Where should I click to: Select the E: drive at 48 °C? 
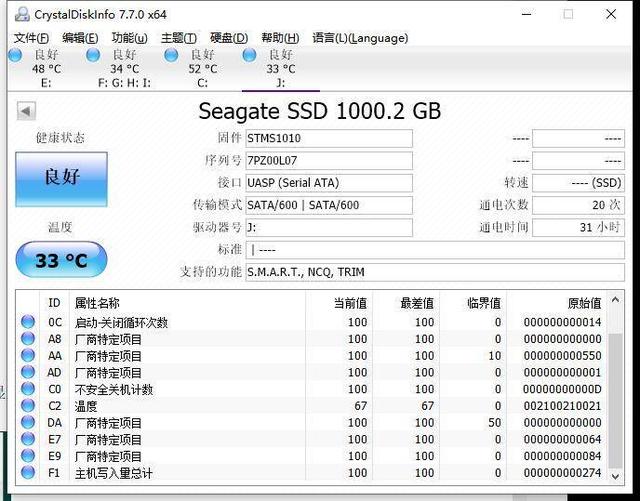tap(46, 69)
